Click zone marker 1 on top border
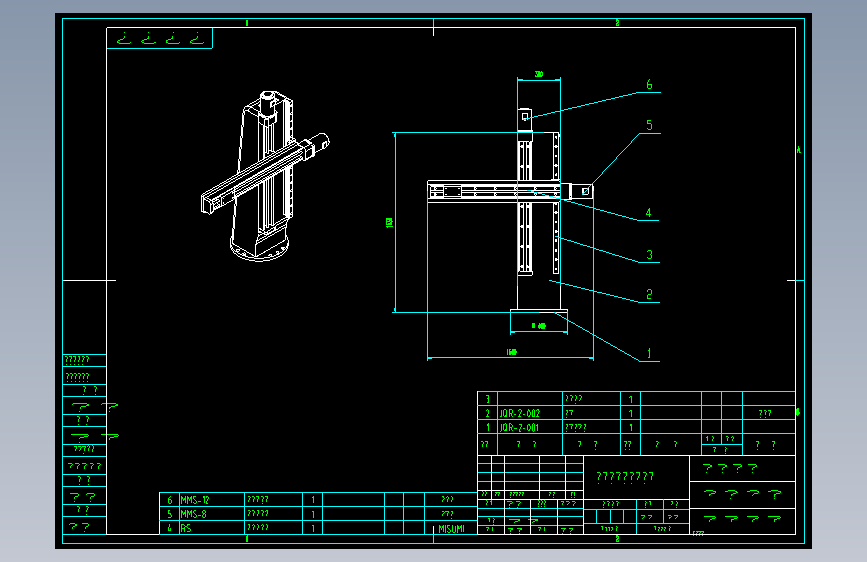 [247, 23]
